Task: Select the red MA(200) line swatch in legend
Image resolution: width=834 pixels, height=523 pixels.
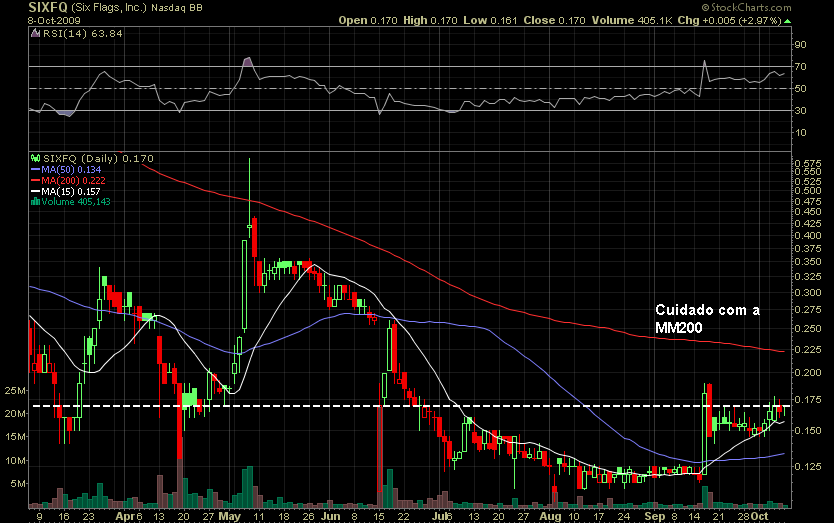Action: (36, 180)
